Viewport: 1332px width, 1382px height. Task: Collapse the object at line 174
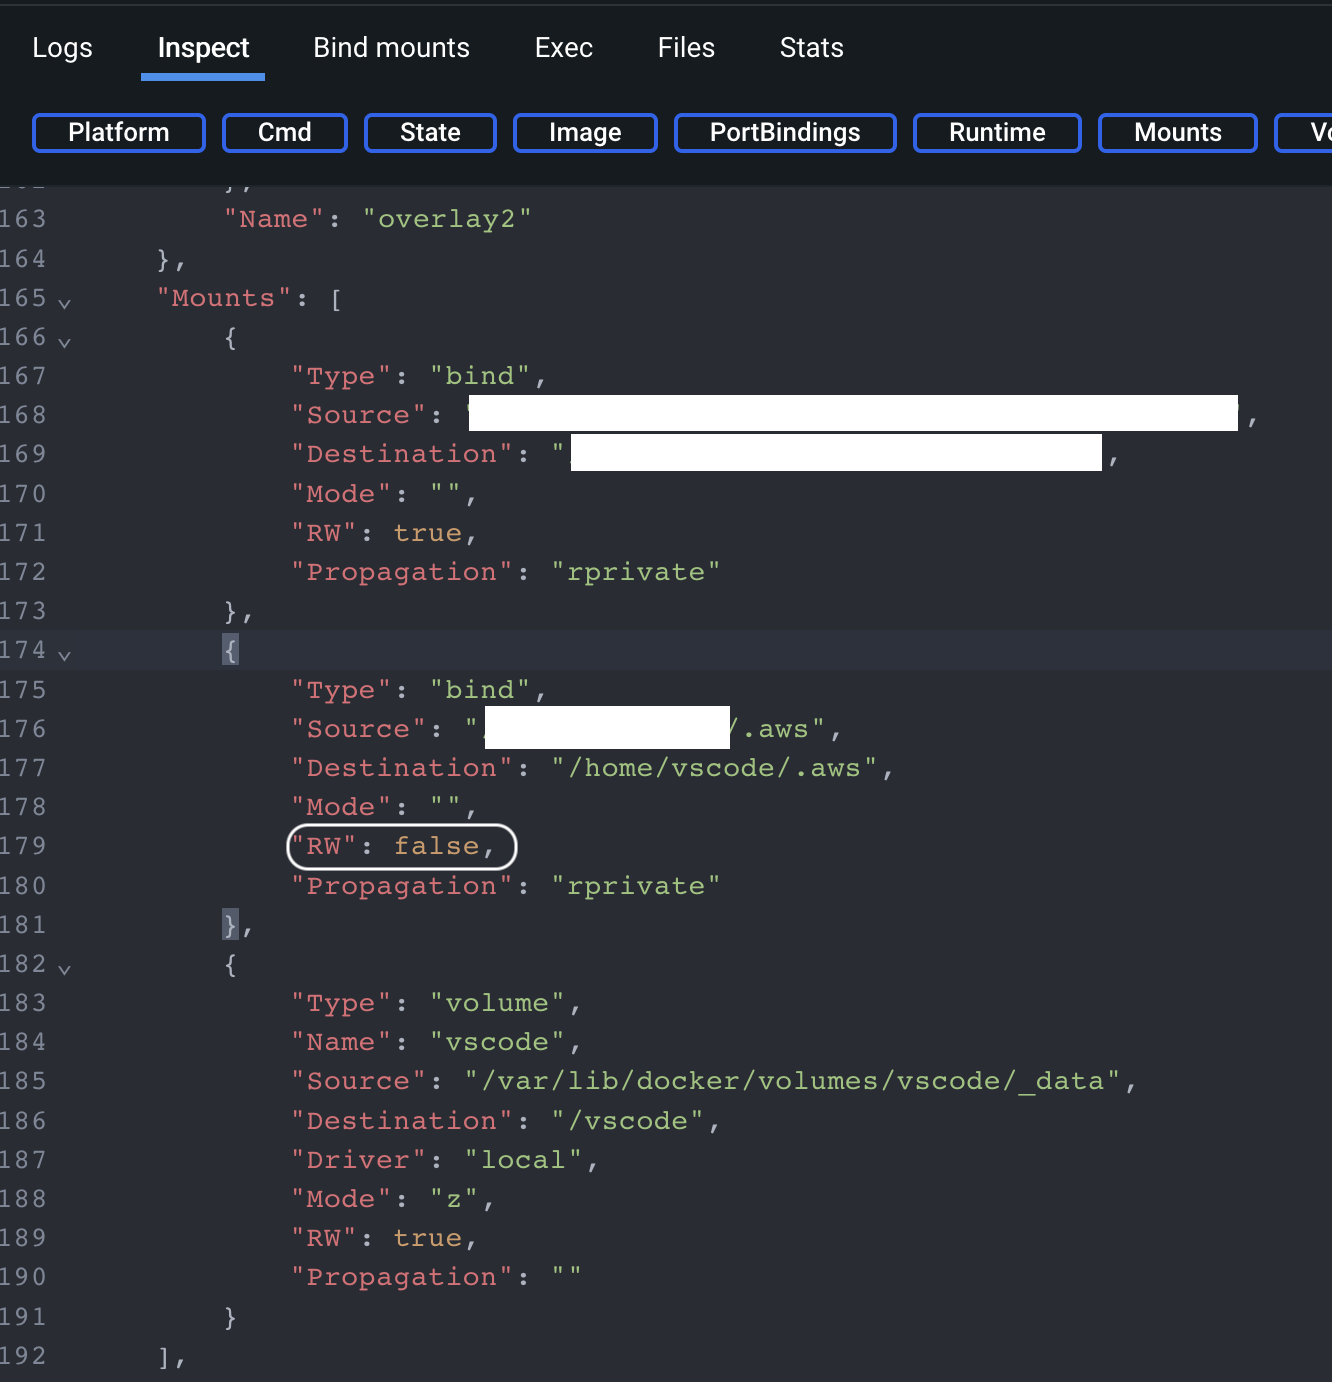[64, 654]
